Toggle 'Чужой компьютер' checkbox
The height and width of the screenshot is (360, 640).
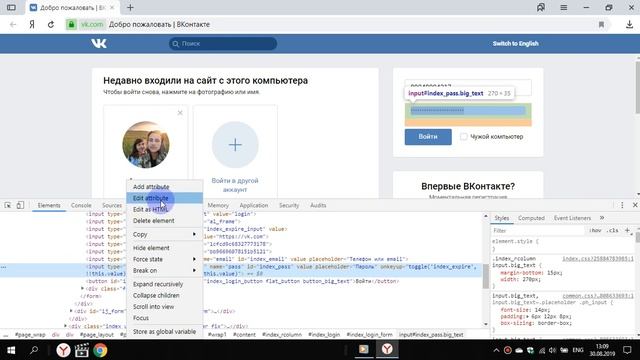[464, 137]
